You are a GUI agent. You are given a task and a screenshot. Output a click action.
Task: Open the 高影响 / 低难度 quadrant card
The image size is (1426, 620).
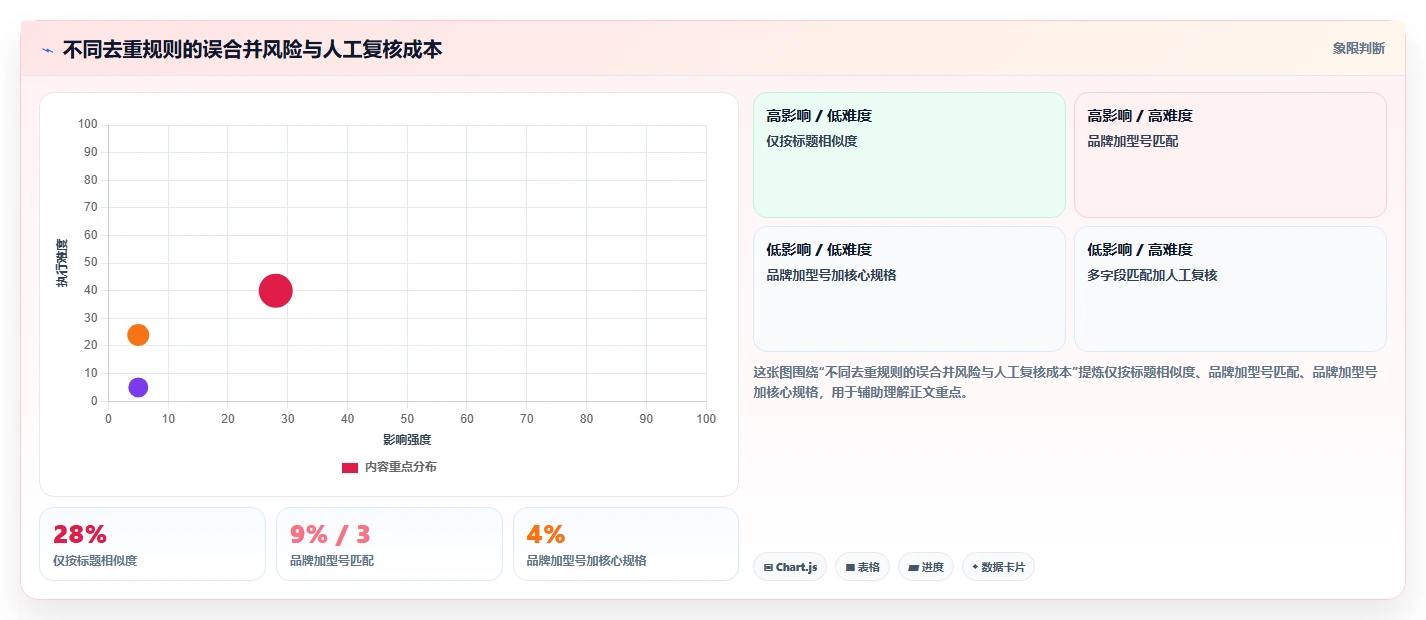coord(909,155)
